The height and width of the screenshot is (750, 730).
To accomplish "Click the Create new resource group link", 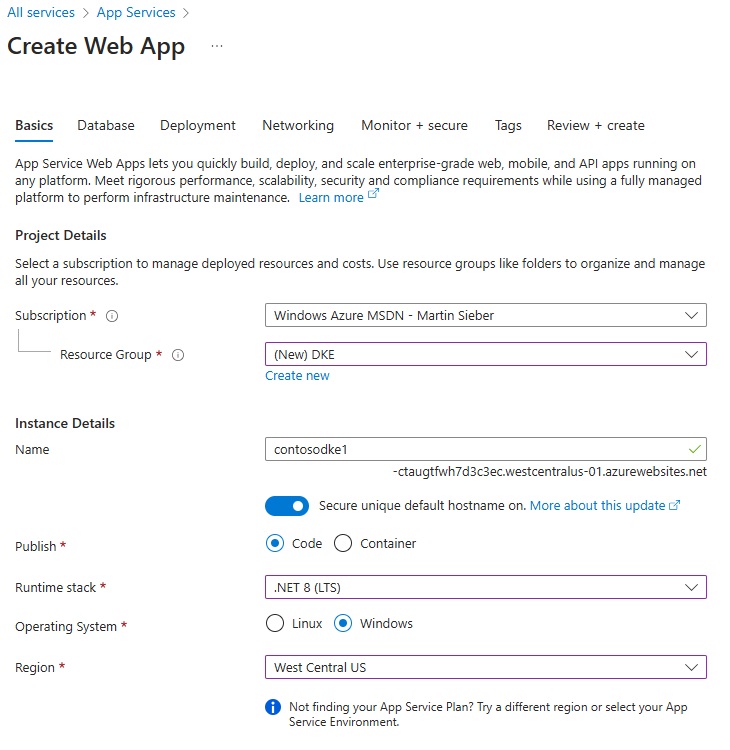I will coord(297,376).
